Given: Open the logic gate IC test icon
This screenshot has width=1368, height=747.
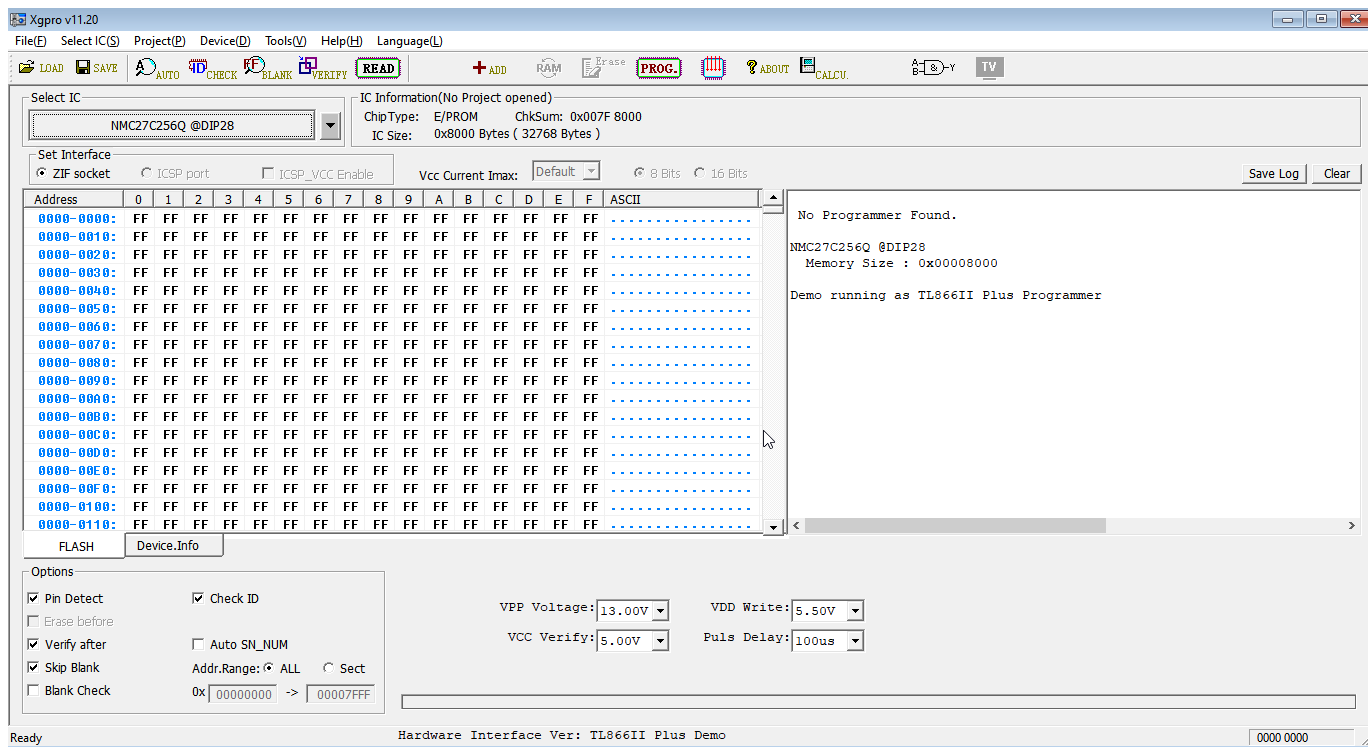Looking at the screenshot, I should 933,68.
